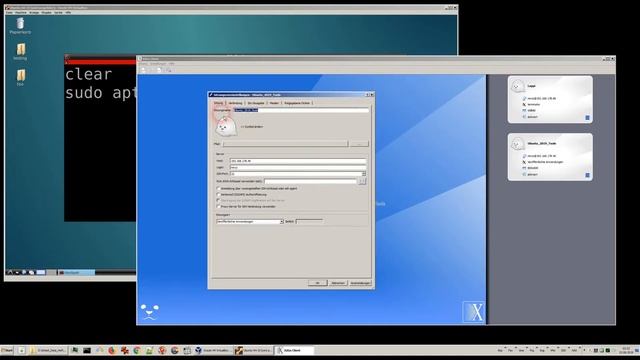Click the seal icon on the Ubuntu_2015_Tasks card
Viewport: 640px width, 360px height.
518,144
